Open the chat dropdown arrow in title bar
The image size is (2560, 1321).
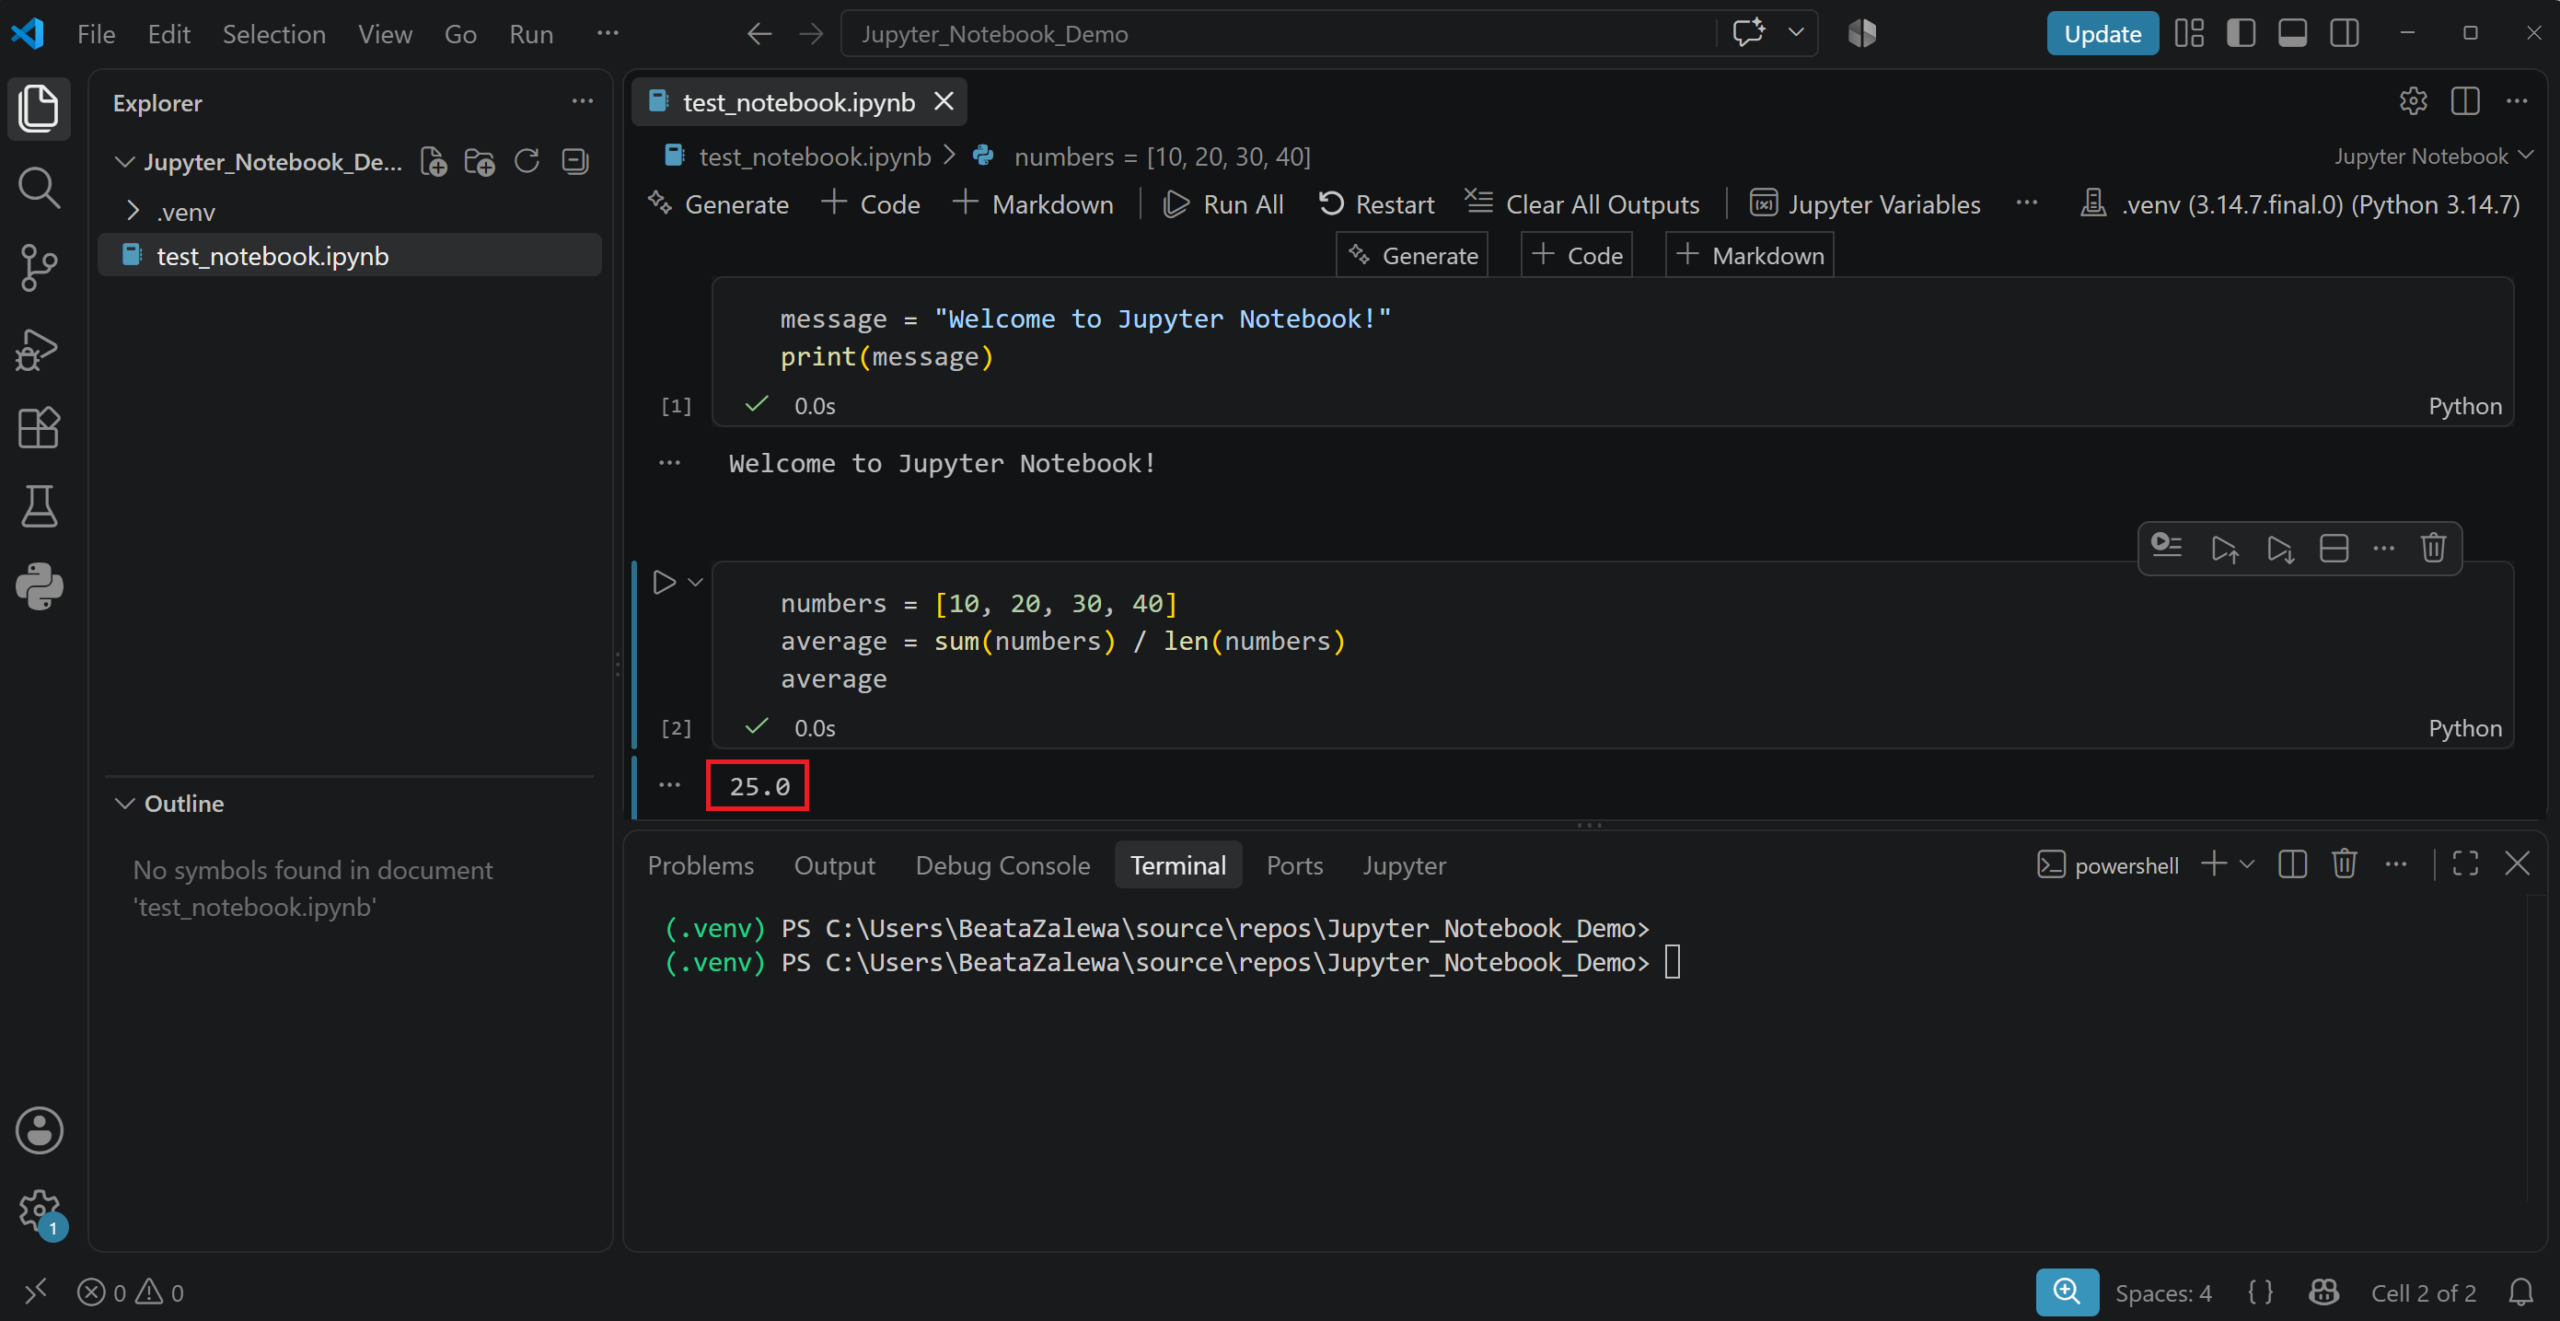point(1796,33)
